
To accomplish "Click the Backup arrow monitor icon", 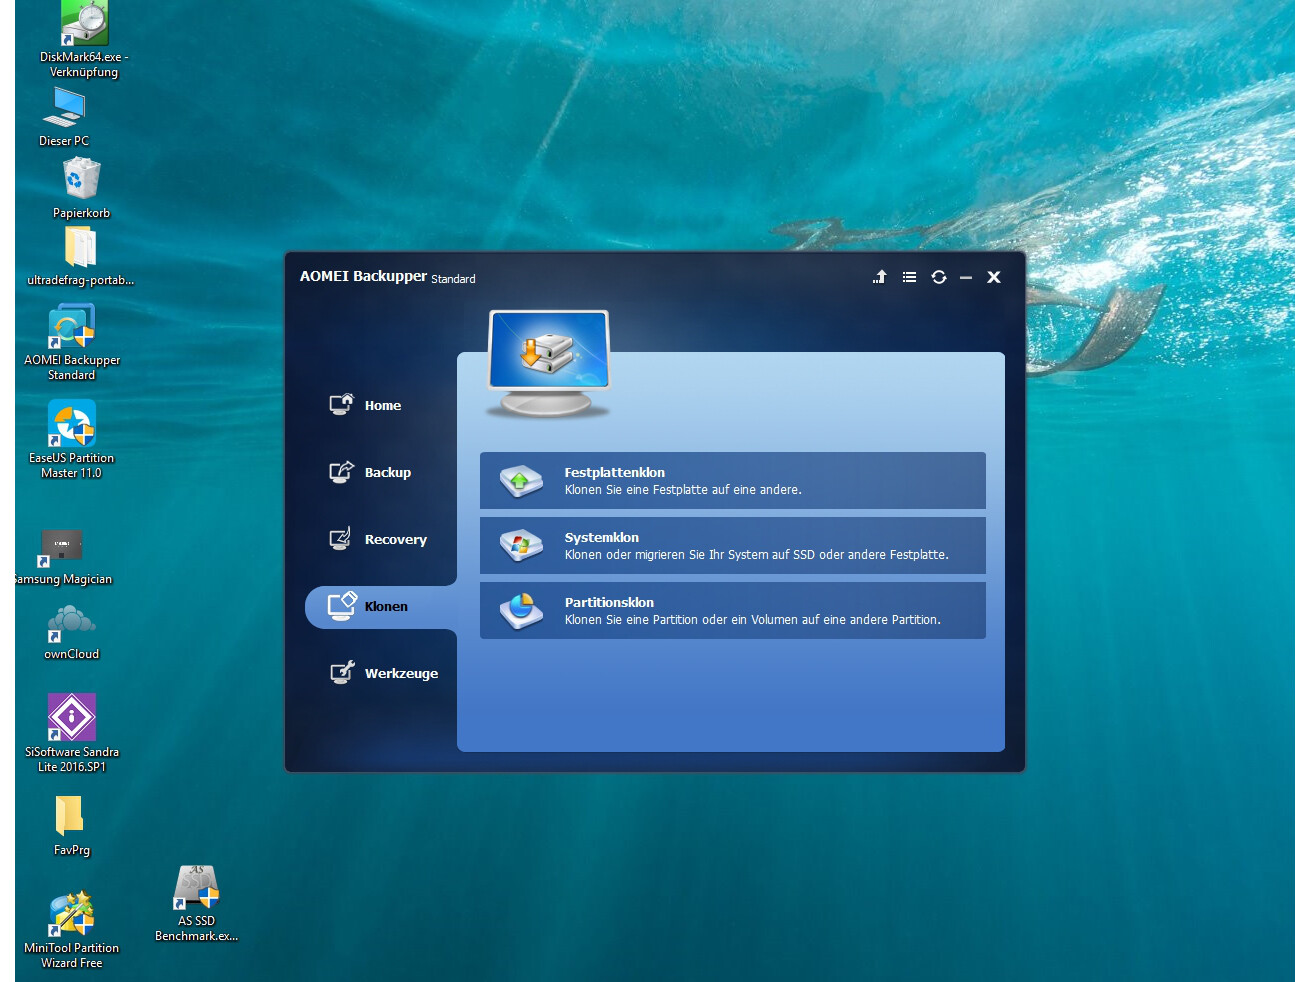I will tap(342, 471).
